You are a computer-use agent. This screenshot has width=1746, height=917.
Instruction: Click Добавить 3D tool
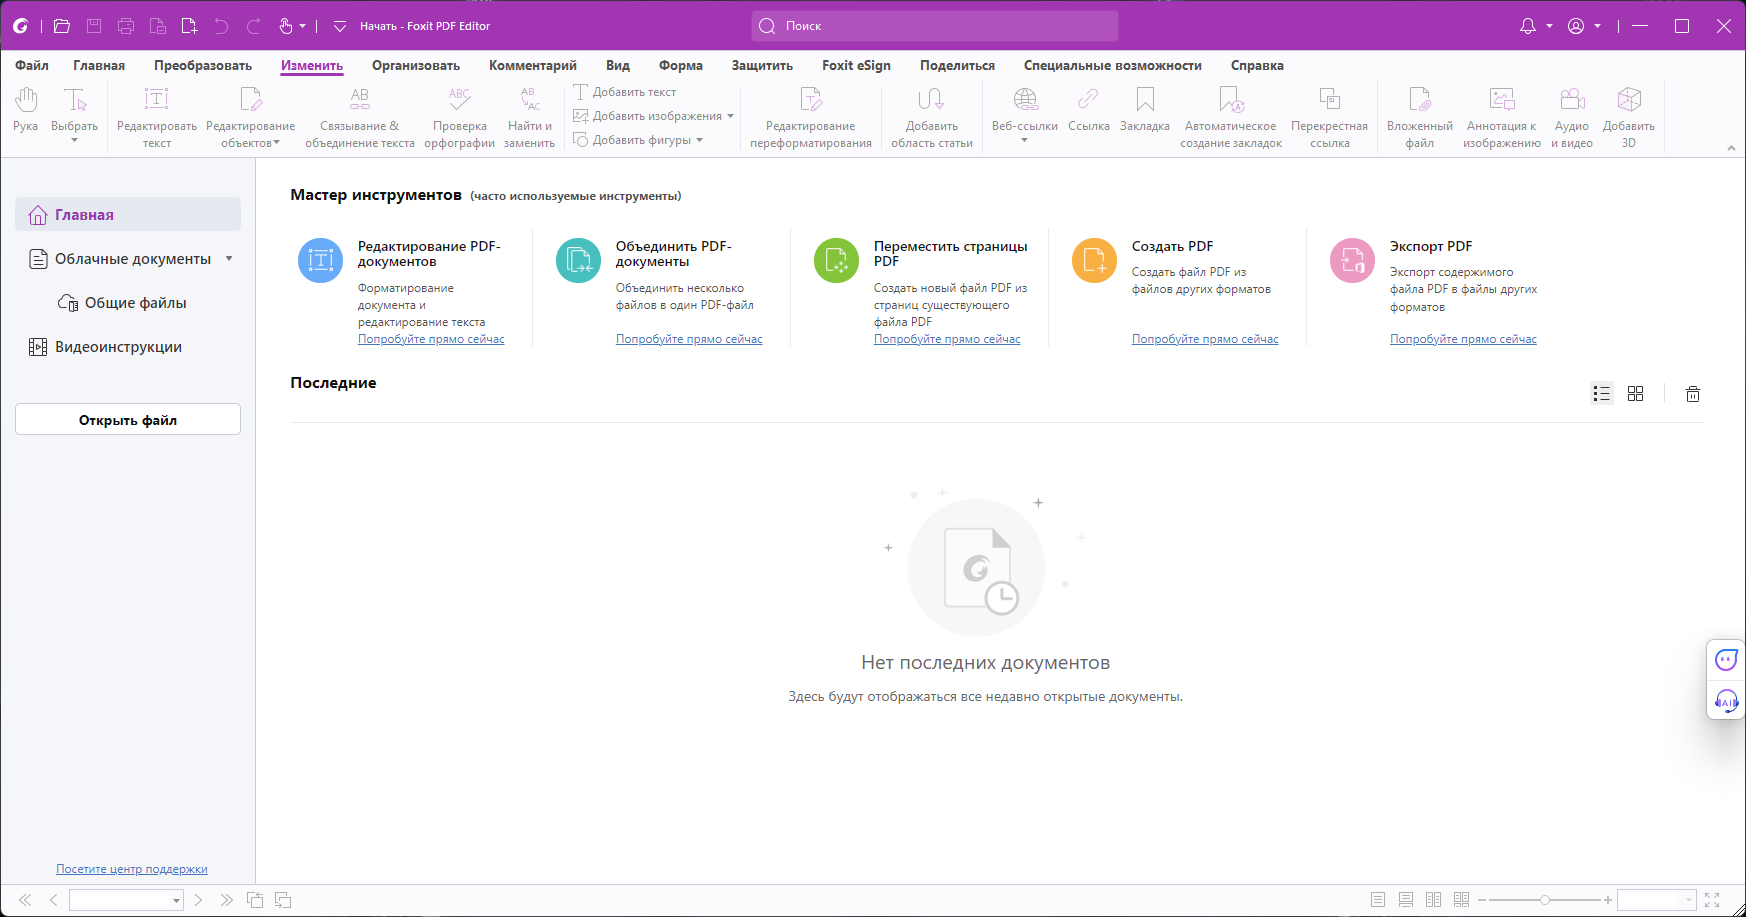[1629, 117]
